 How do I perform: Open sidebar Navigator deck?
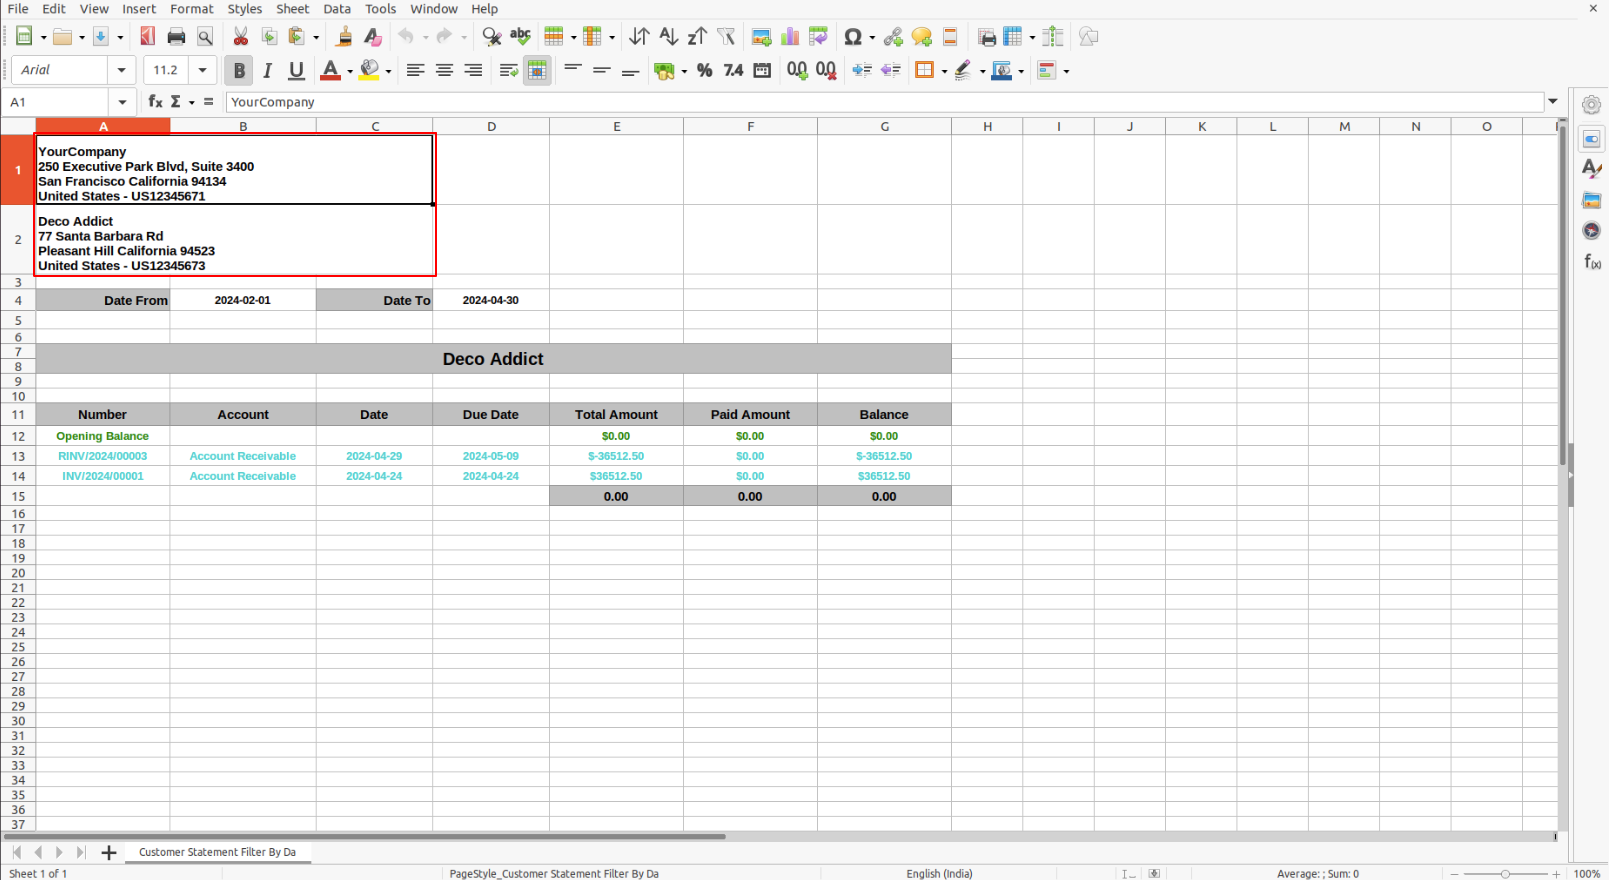[1591, 231]
